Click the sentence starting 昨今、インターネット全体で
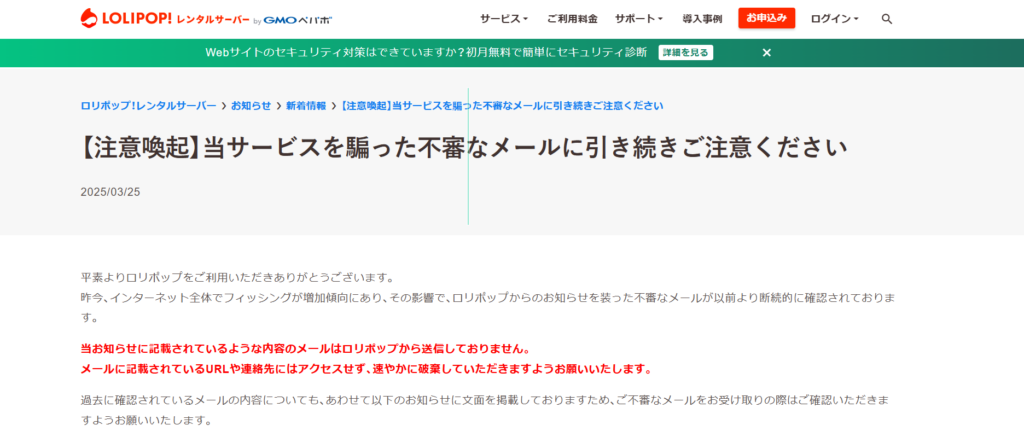Image resolution: width=1024 pixels, height=431 pixels. (x=487, y=308)
